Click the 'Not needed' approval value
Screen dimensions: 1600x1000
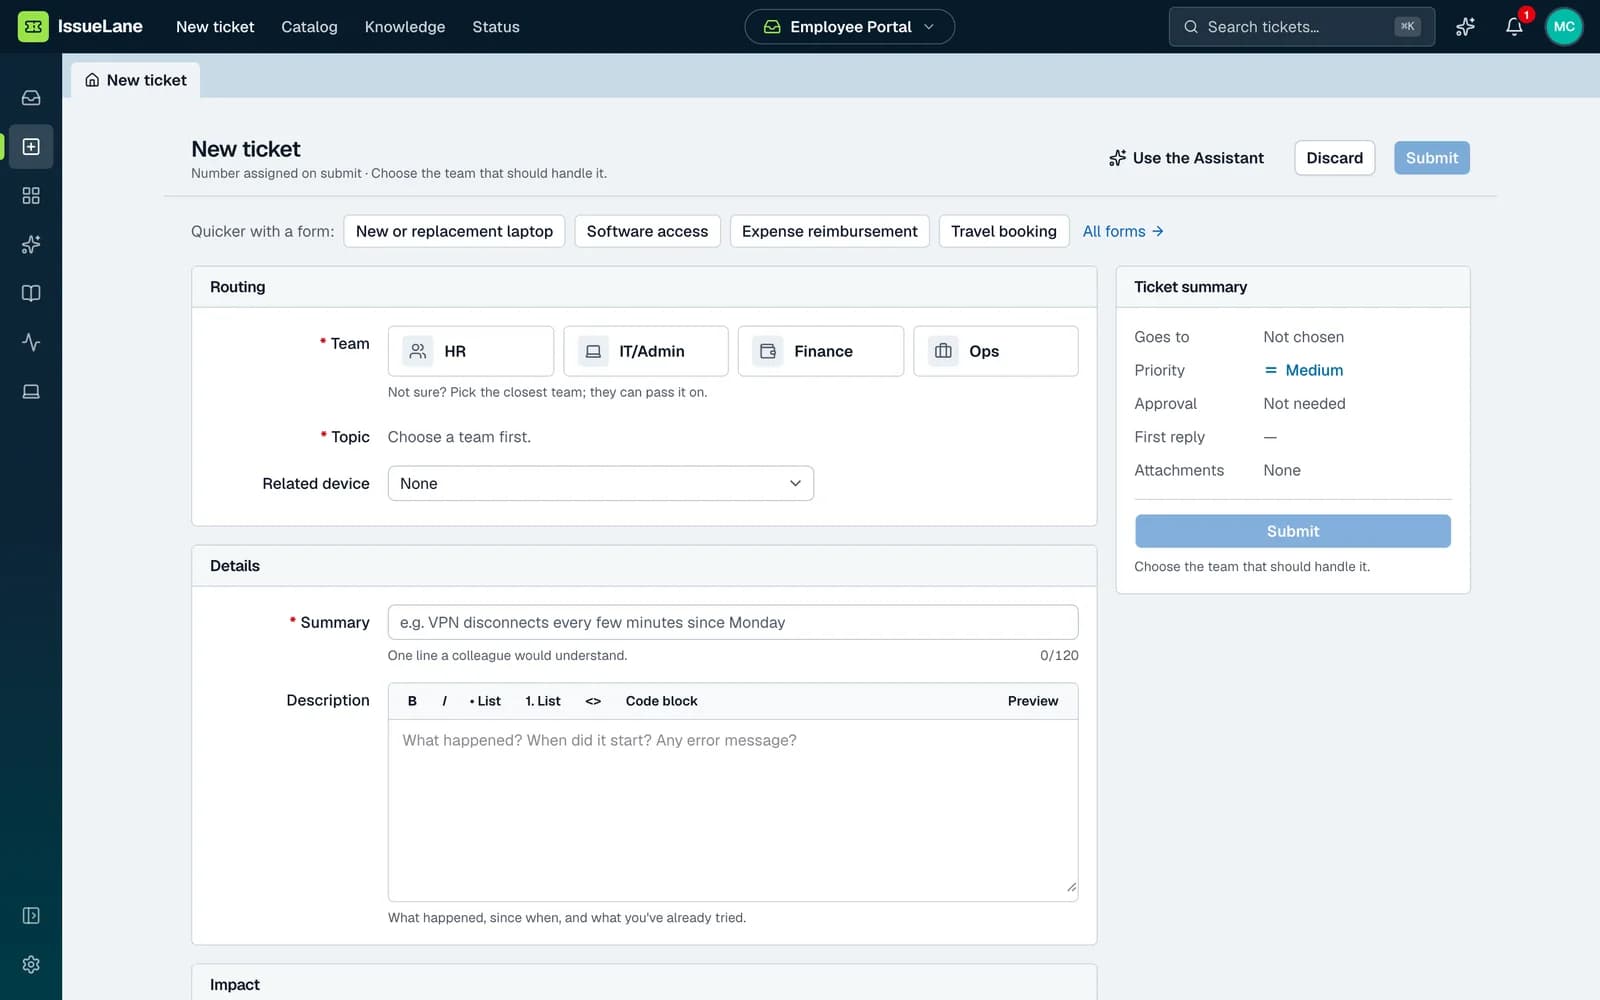tap(1304, 404)
